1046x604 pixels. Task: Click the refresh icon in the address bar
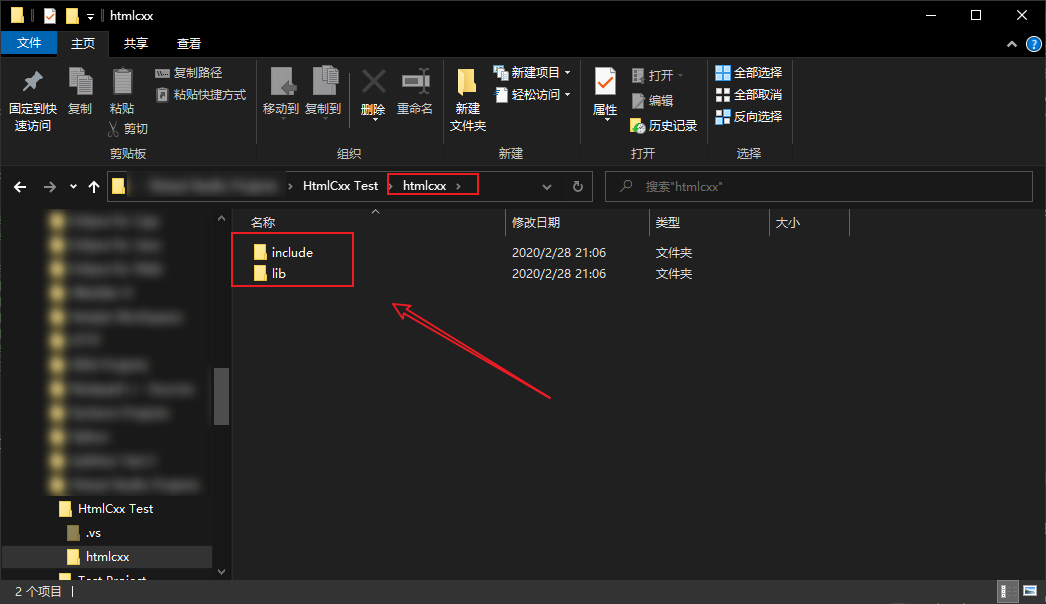(578, 186)
